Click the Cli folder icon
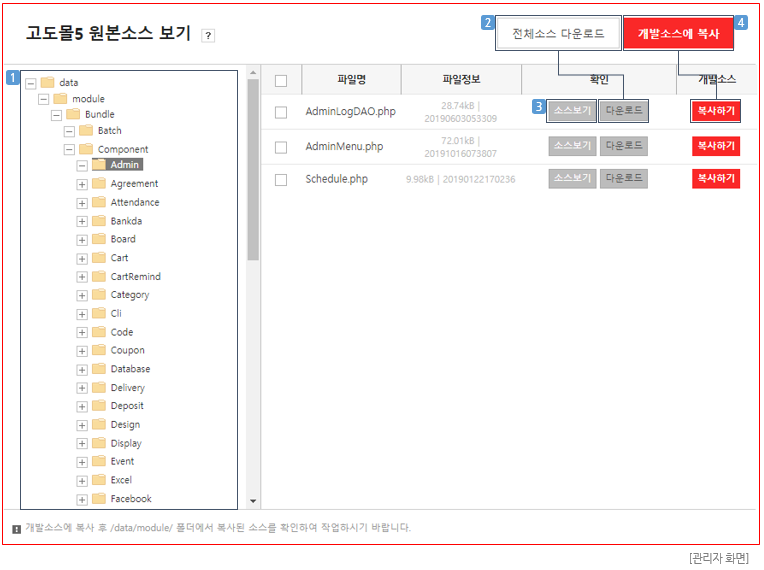This screenshot has width=764, height=570. pyautogui.click(x=99, y=313)
